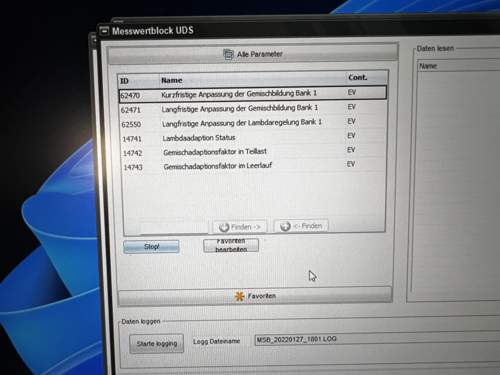Expand the Favoriten section bar
The height and width of the screenshot is (375, 500).
255,296
